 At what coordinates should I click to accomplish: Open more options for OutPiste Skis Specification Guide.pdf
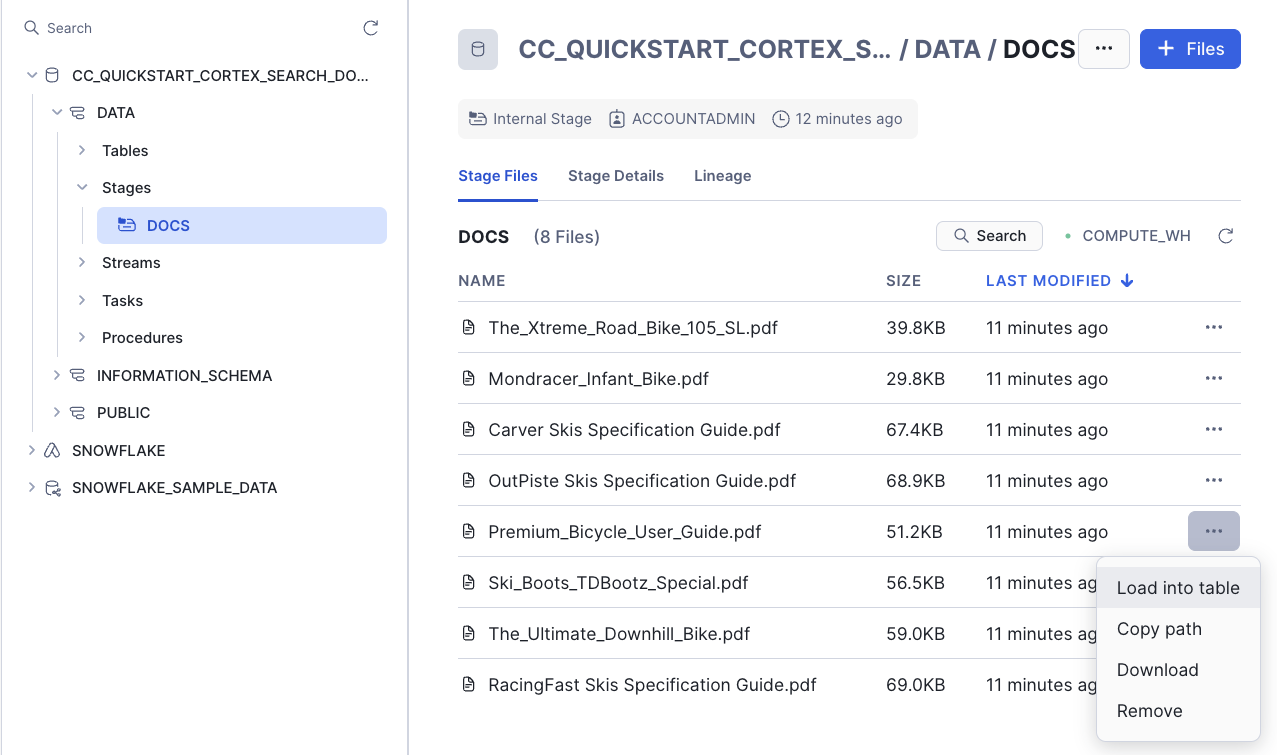(1213, 481)
